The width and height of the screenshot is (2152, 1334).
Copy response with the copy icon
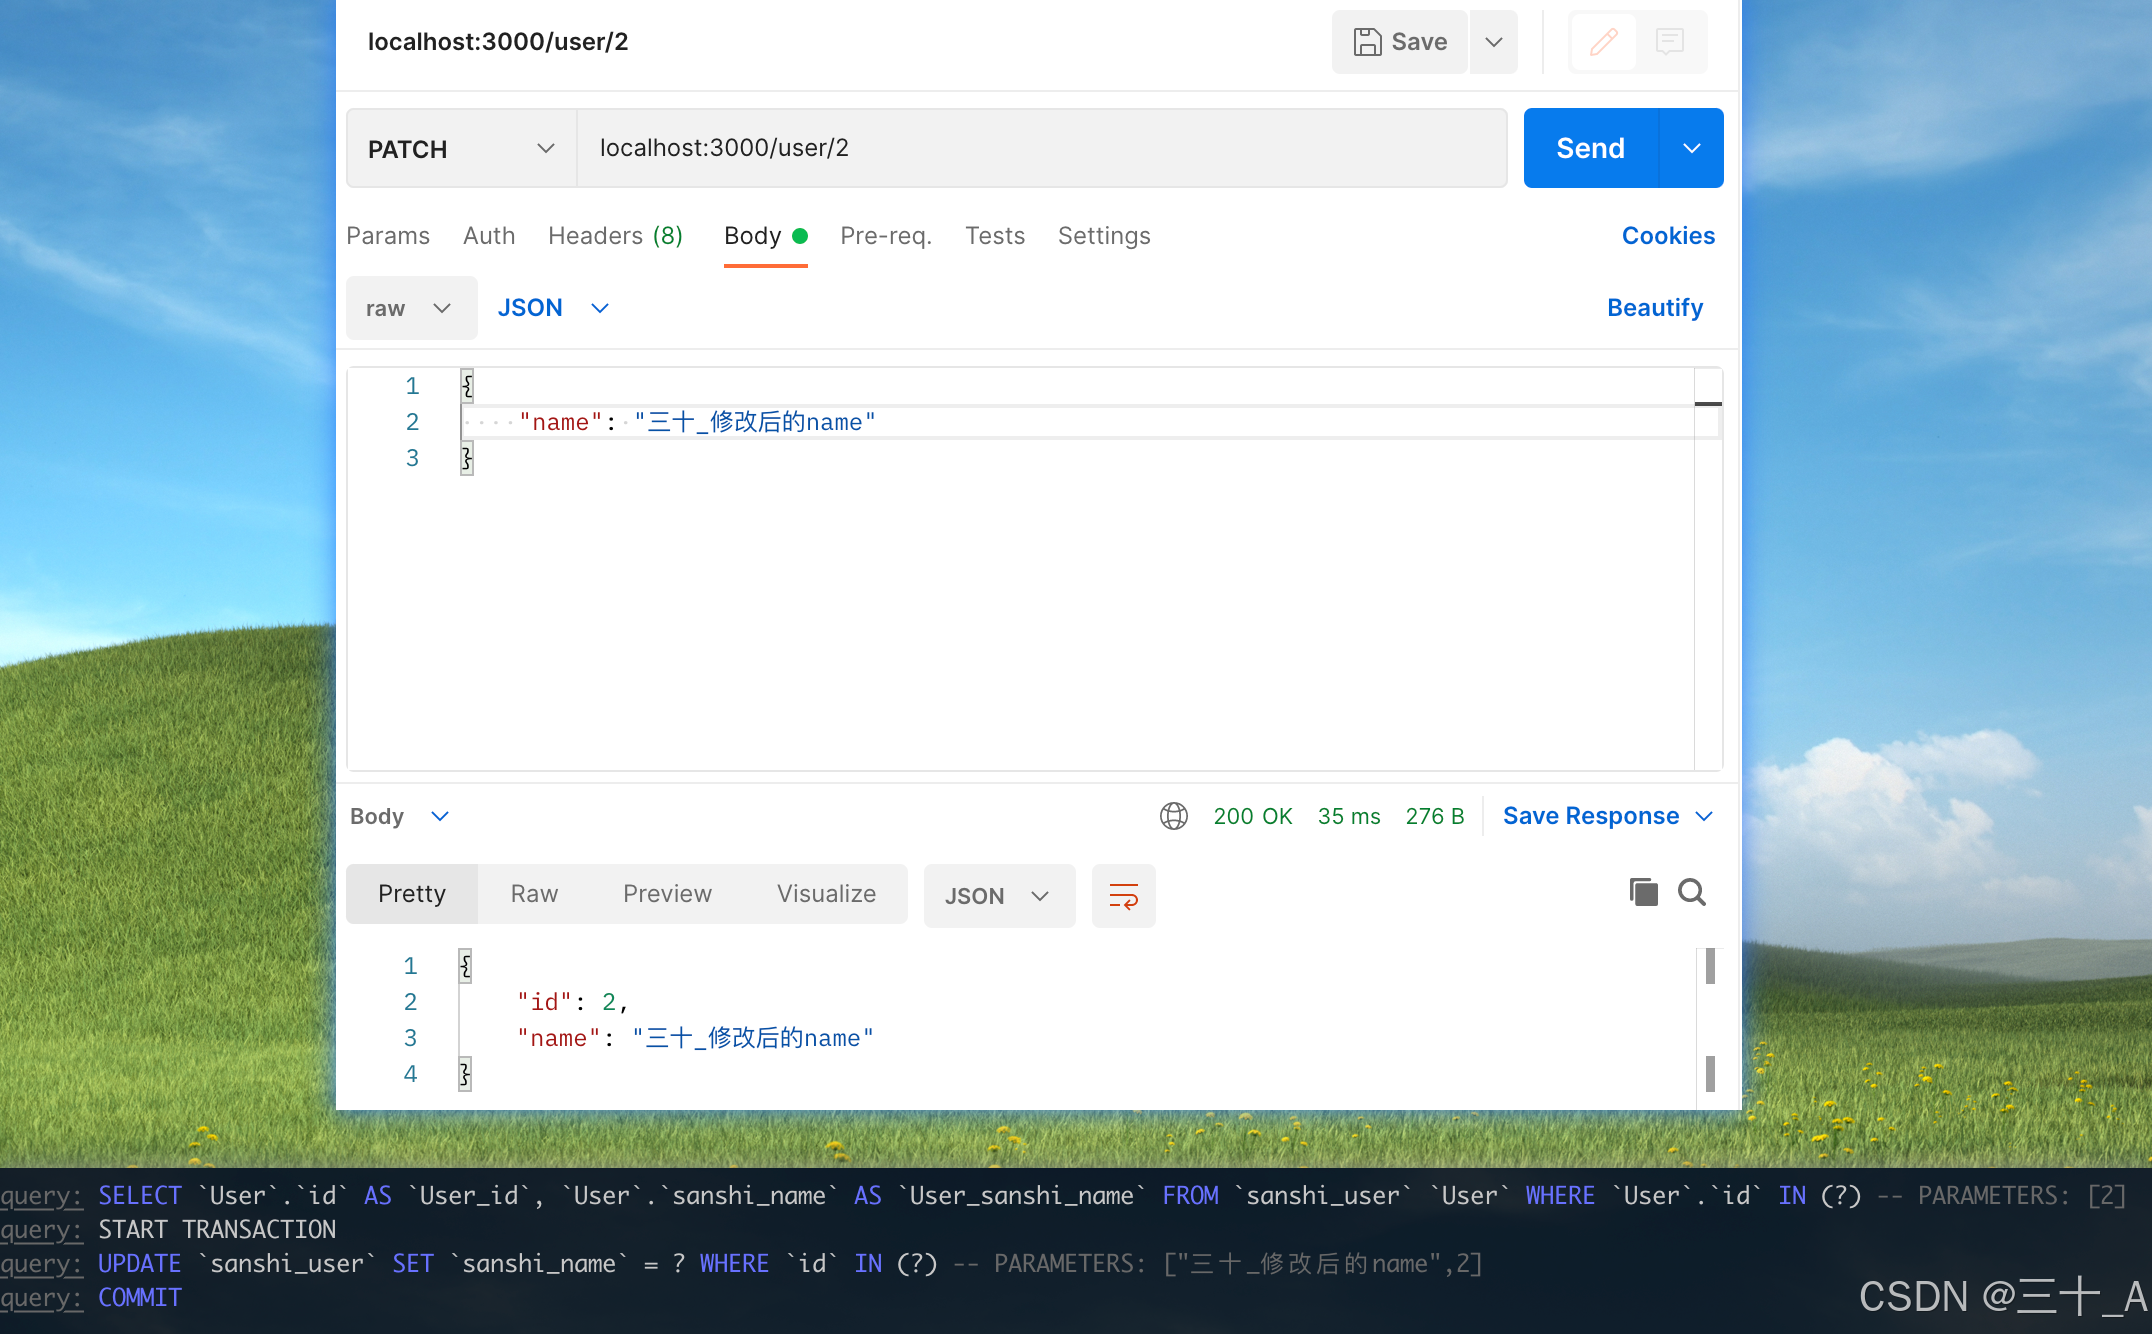click(1643, 892)
